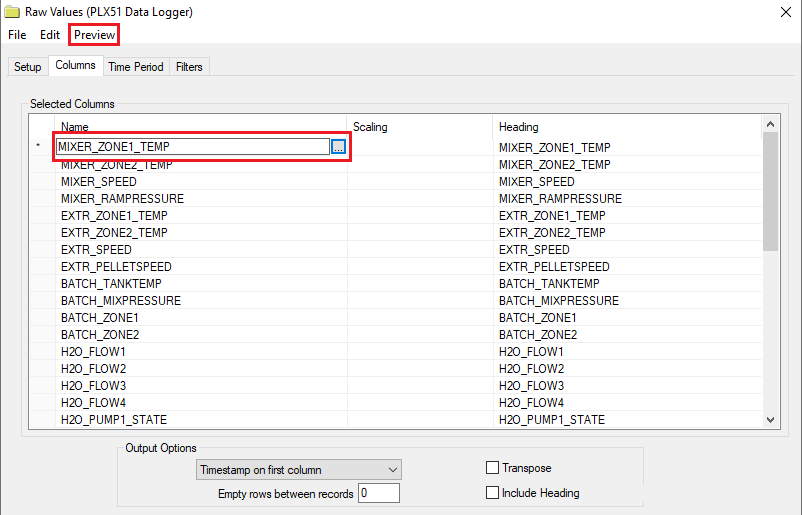The image size is (802, 515).
Task: Select the H2O_FLOW2 name cell
Action: (200, 368)
